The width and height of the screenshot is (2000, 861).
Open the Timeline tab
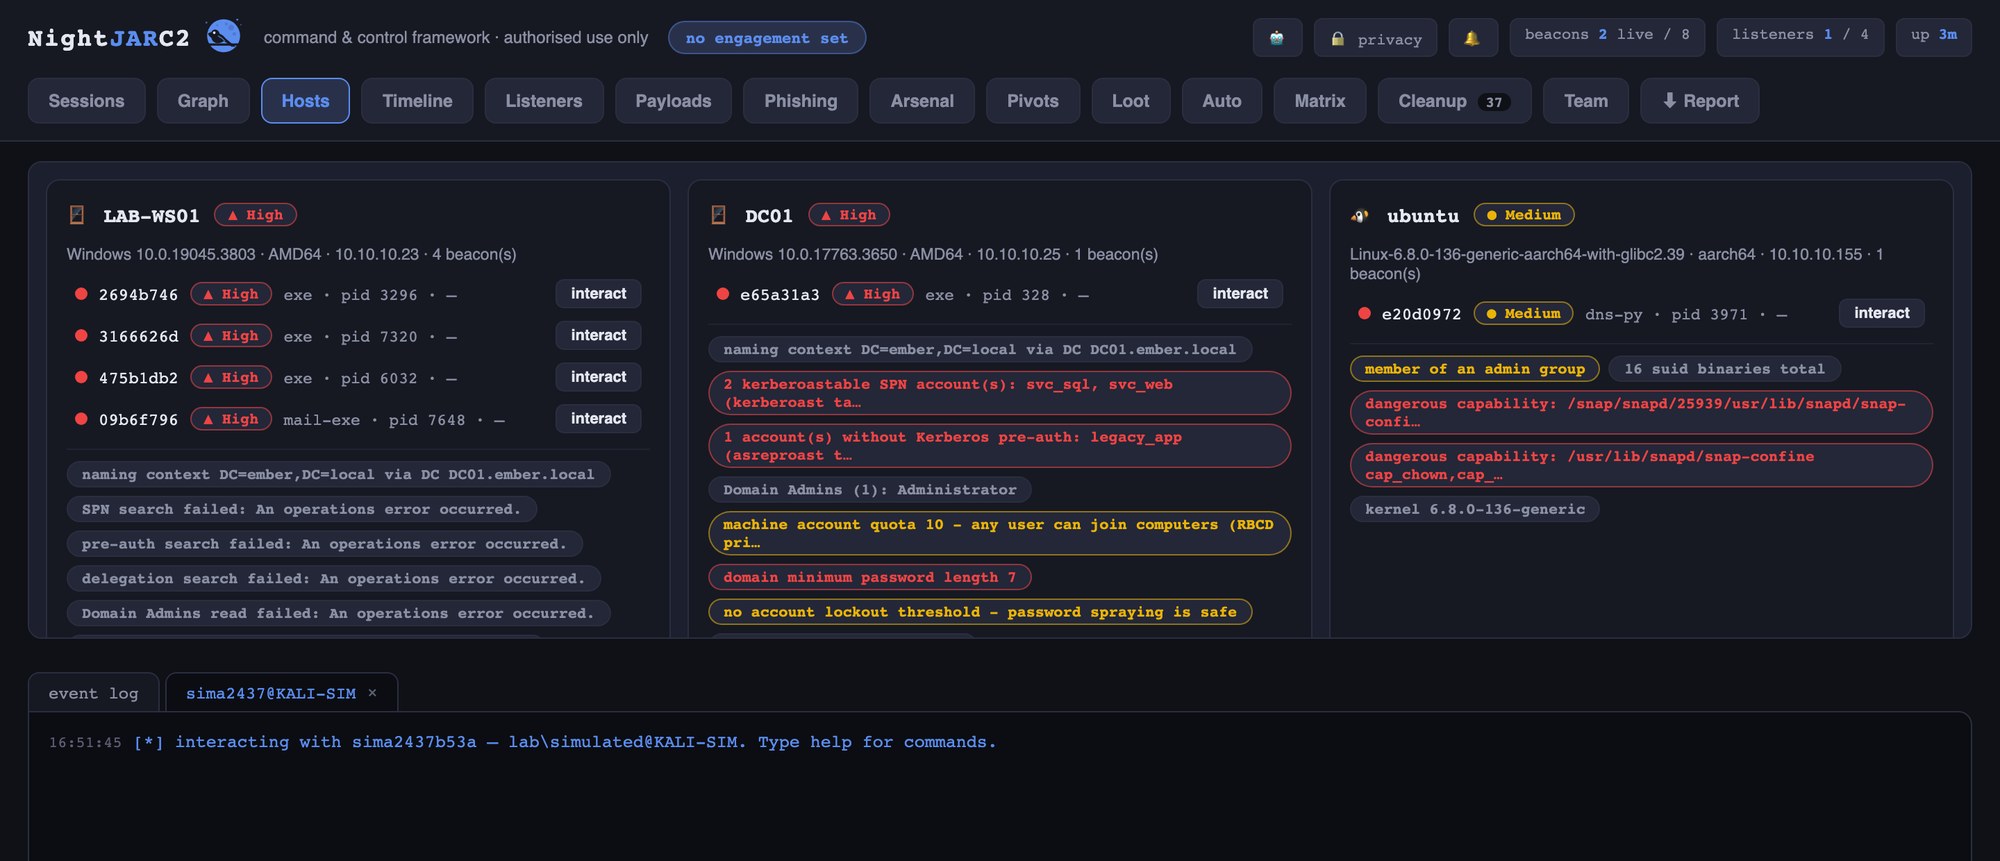[x=417, y=101]
